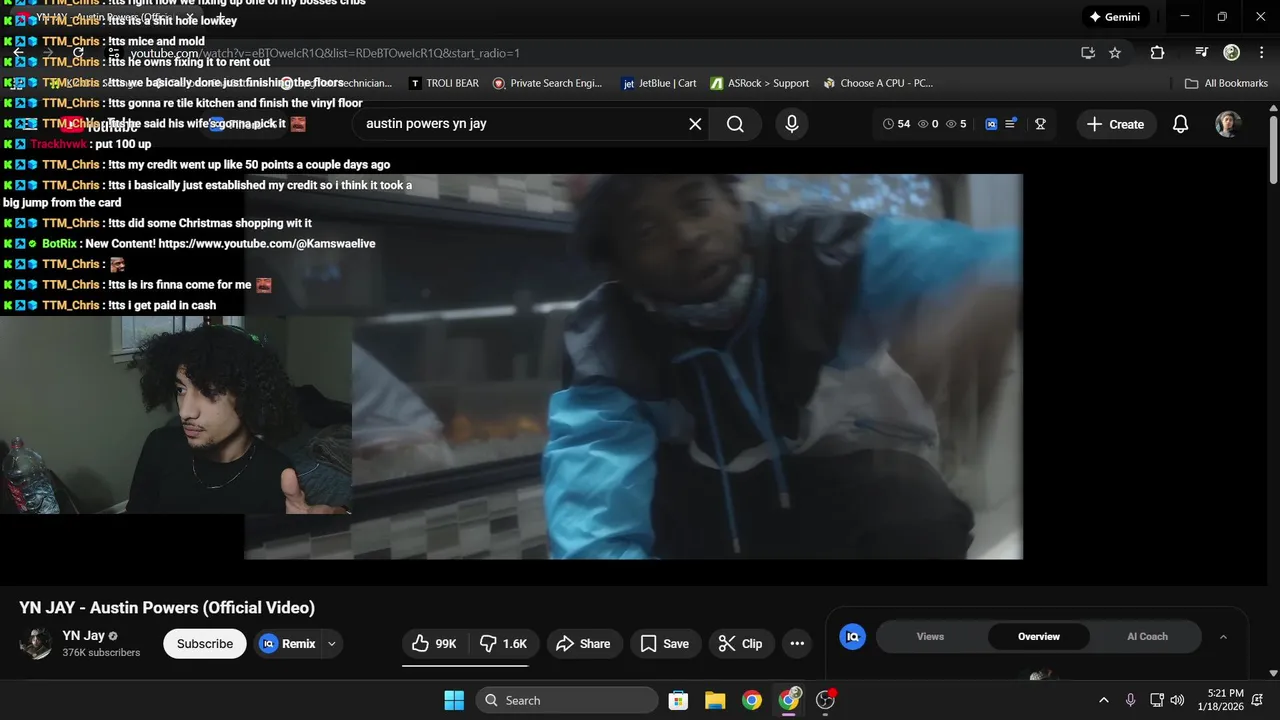Click the search magnifier button

(735, 124)
